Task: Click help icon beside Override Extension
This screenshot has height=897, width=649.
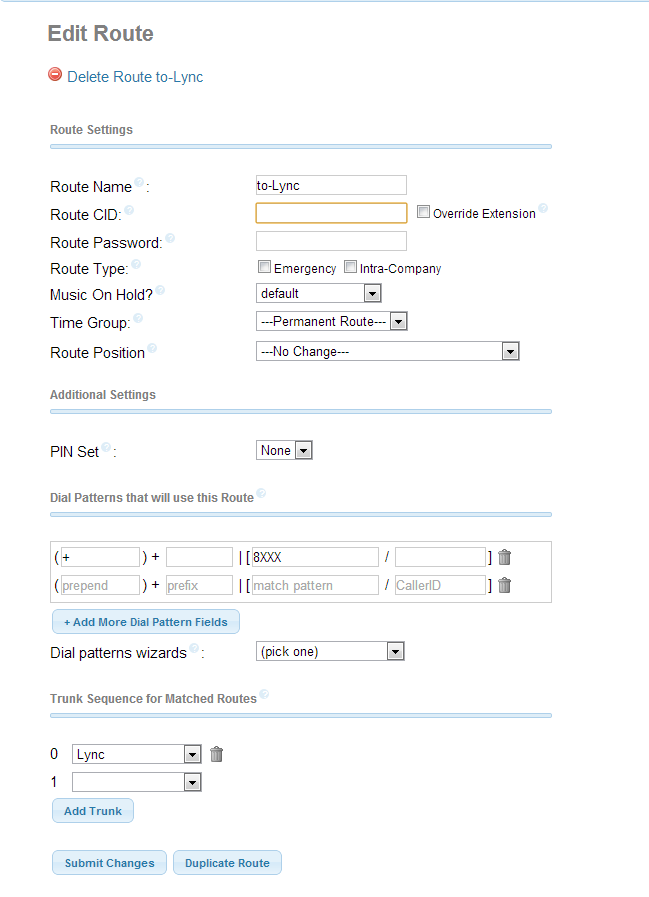Action: pos(543,209)
